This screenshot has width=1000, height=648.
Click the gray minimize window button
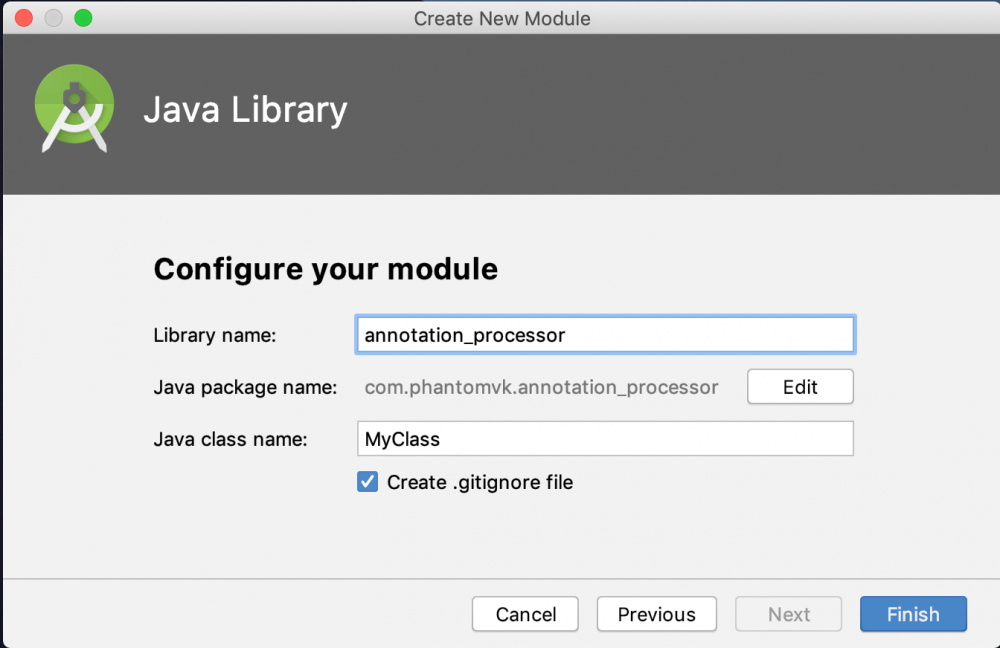pyautogui.click(x=54, y=18)
